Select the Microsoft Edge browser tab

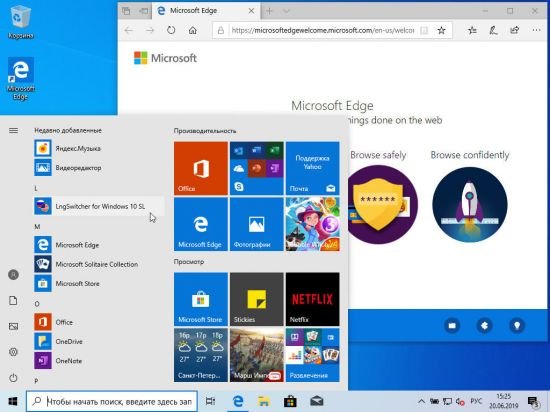pyautogui.click(x=206, y=11)
